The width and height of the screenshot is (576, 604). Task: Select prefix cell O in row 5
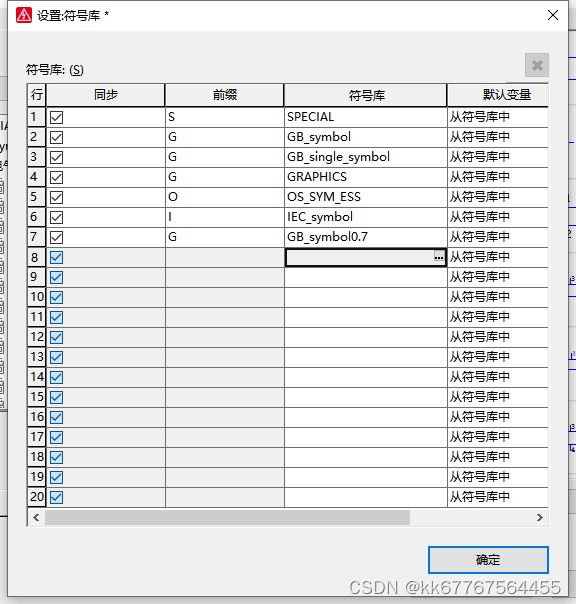click(225, 197)
